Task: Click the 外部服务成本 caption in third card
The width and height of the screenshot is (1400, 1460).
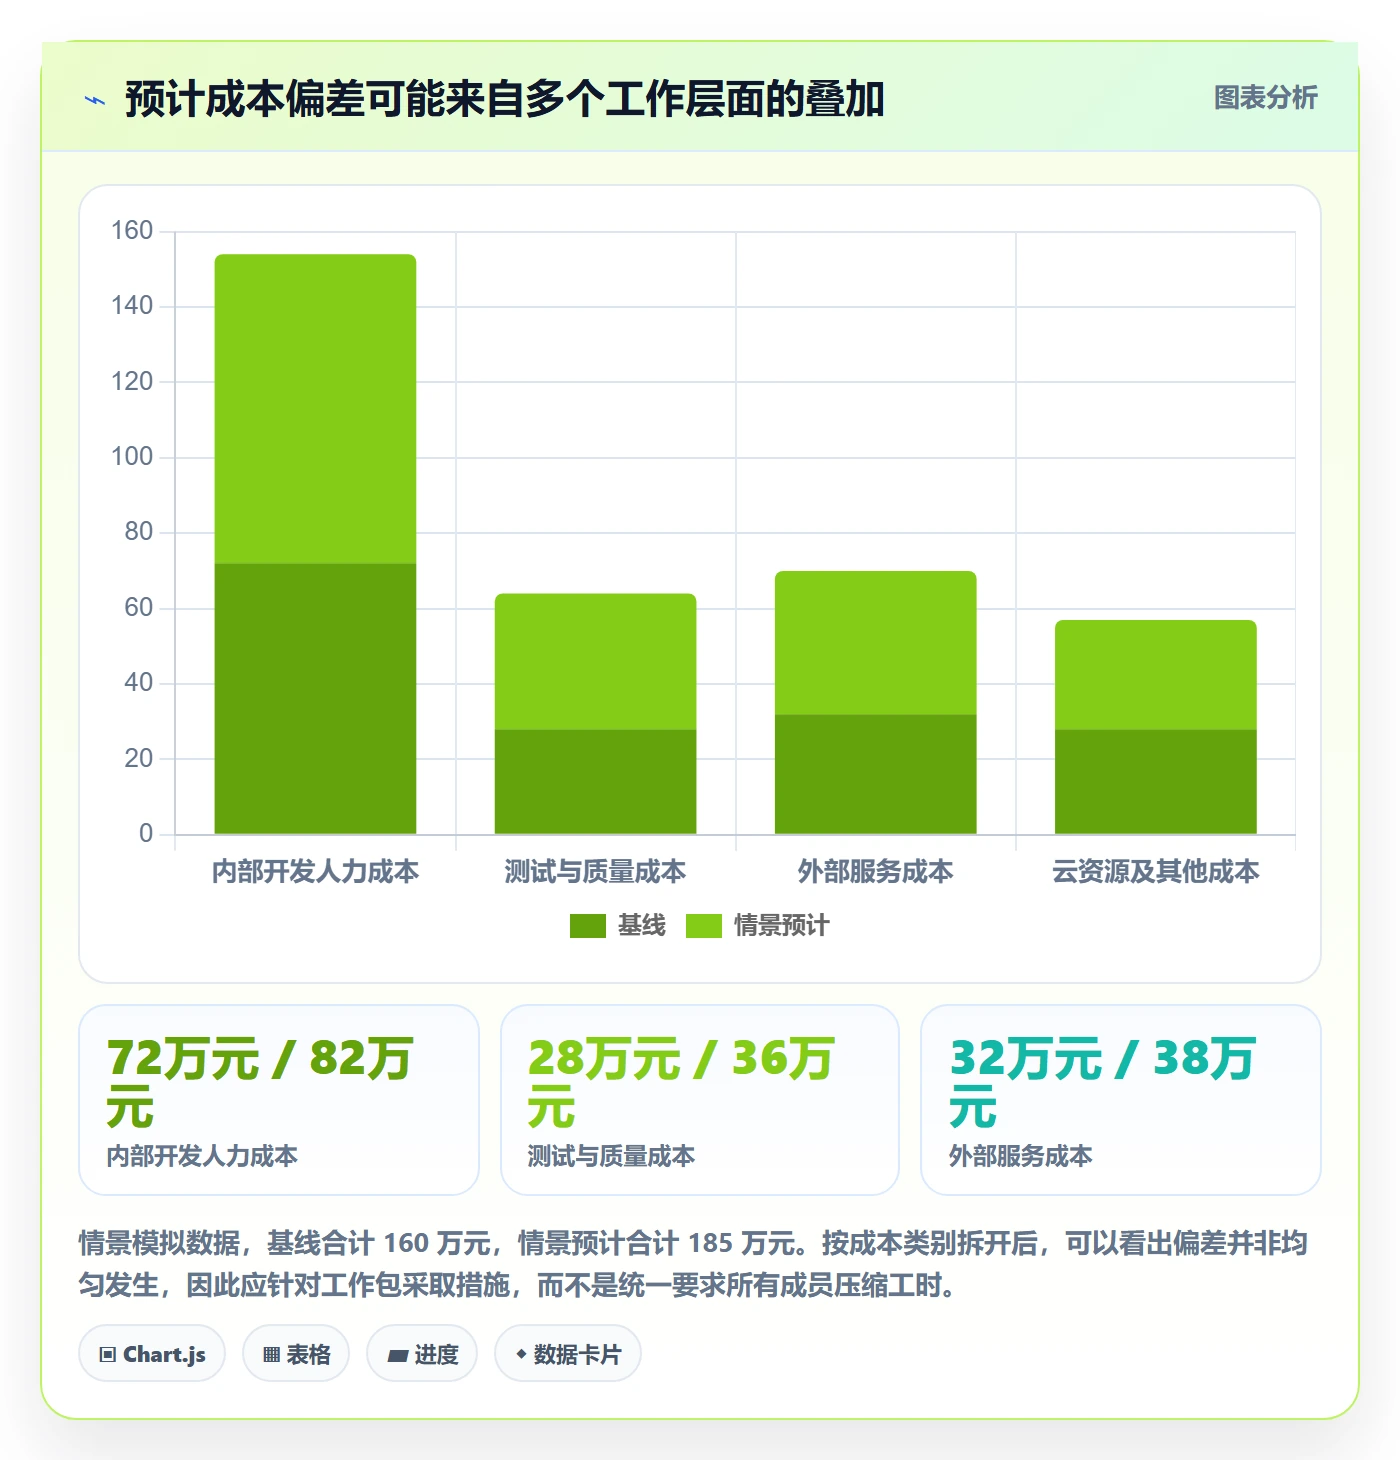Action: point(1020,1156)
